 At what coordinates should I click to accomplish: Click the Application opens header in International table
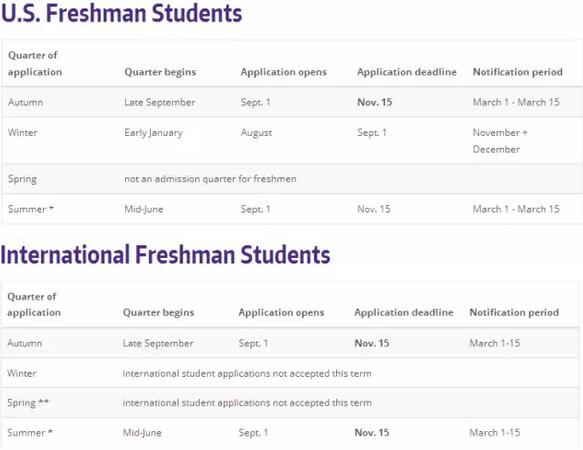point(281,312)
